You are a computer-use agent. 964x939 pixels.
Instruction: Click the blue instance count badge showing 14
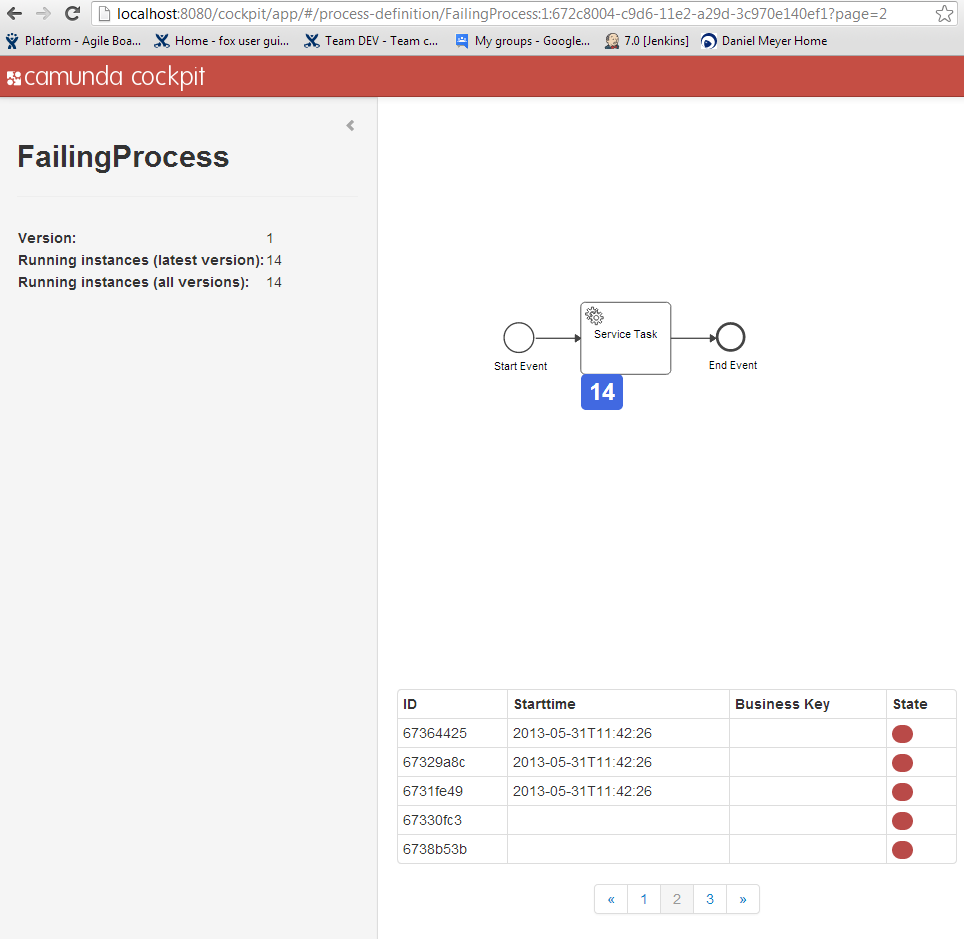point(601,392)
